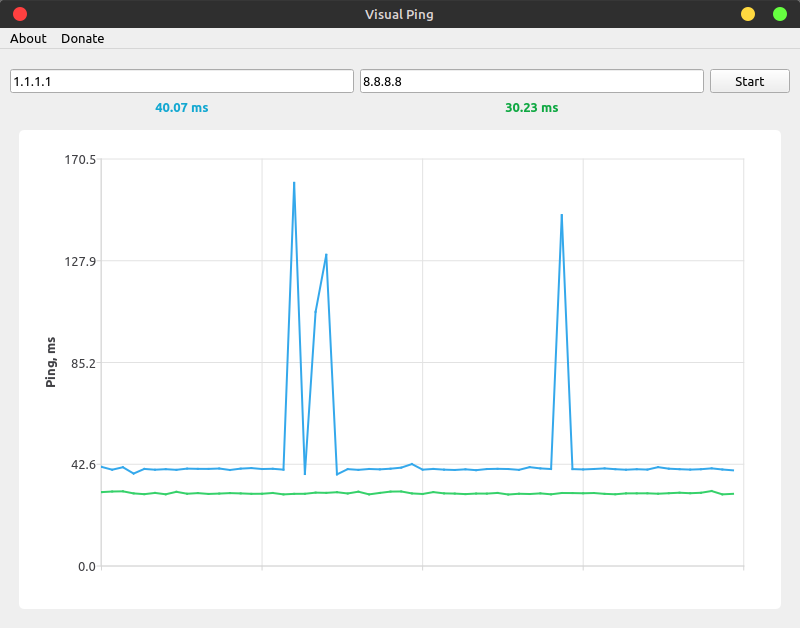Click the Start button

[749, 81]
